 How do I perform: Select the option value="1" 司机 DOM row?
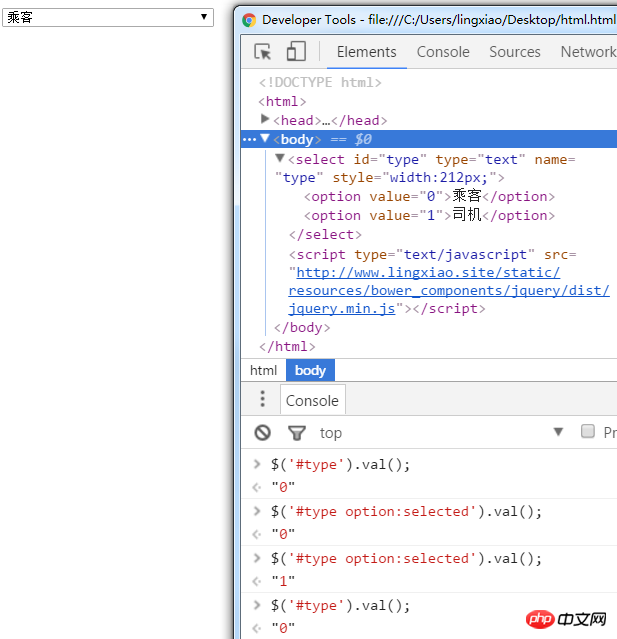pos(428,215)
